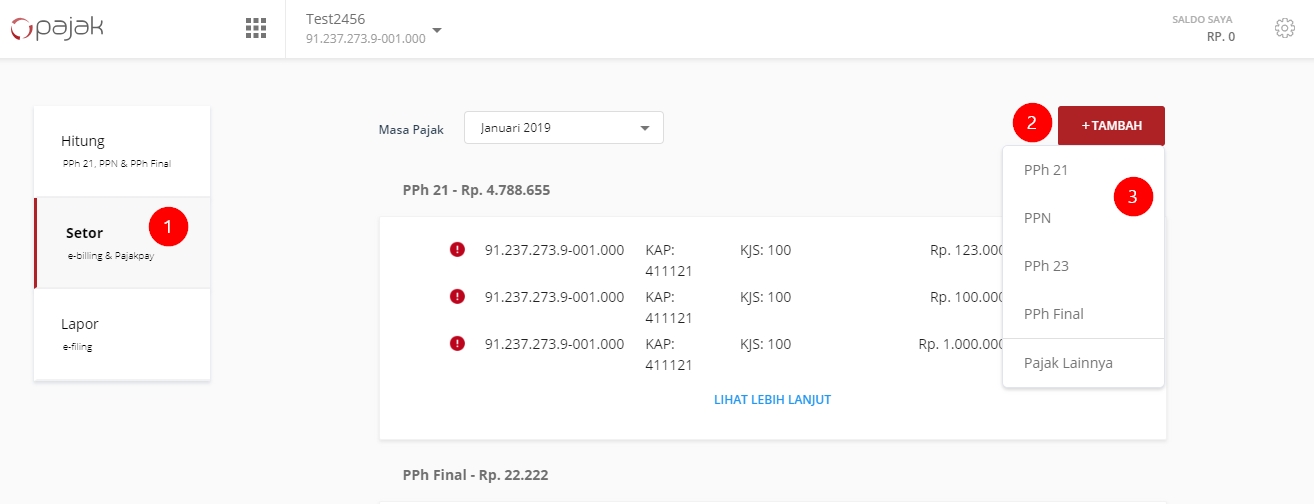The width and height of the screenshot is (1314, 504).
Task: Click the Rp. 100.000 amount
Action: [966, 297]
